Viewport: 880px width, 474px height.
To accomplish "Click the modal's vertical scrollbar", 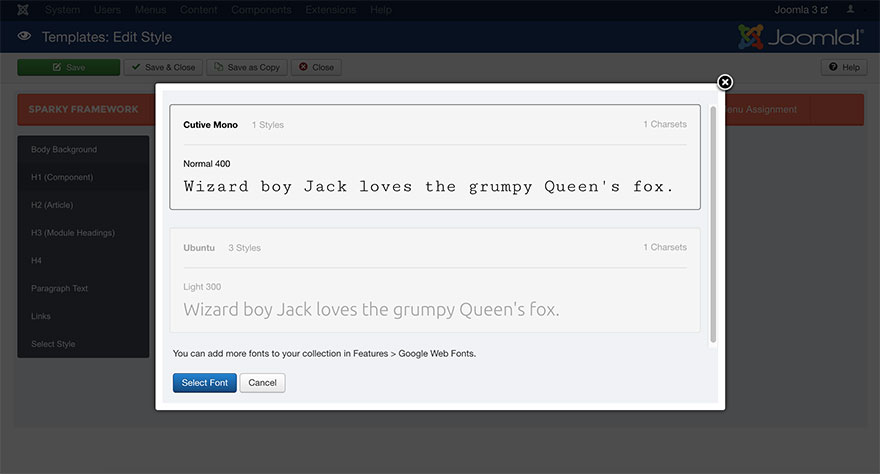I will [x=713, y=224].
